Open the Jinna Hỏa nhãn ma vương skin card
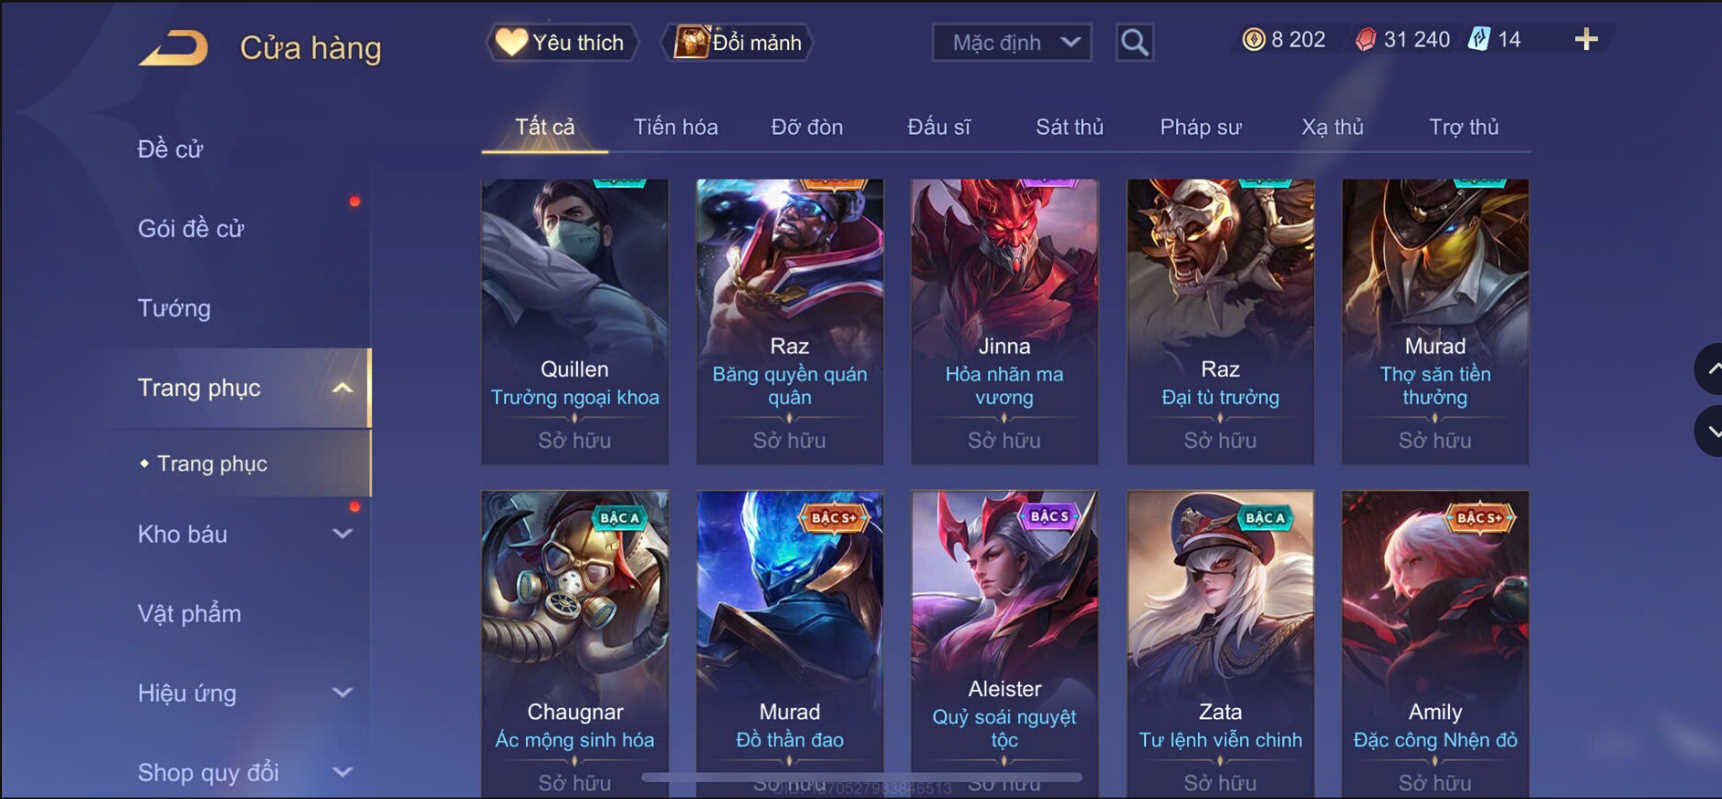Viewport: 1722px width, 799px height. pyautogui.click(x=1004, y=321)
